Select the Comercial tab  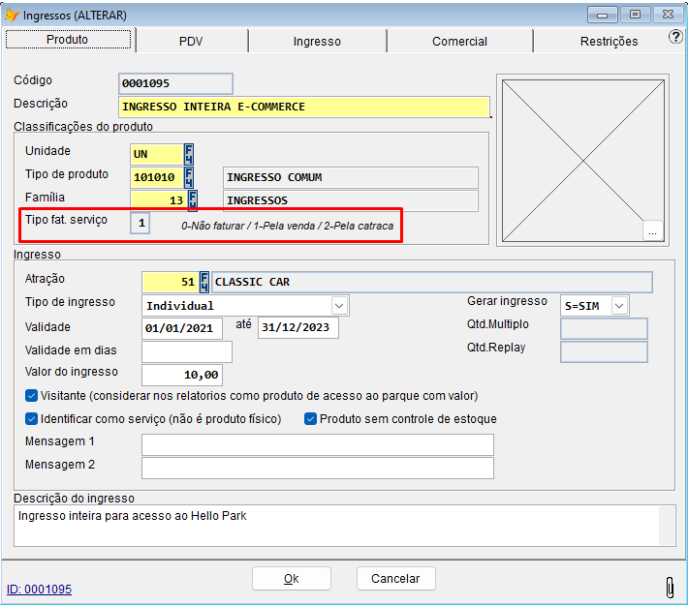click(459, 41)
